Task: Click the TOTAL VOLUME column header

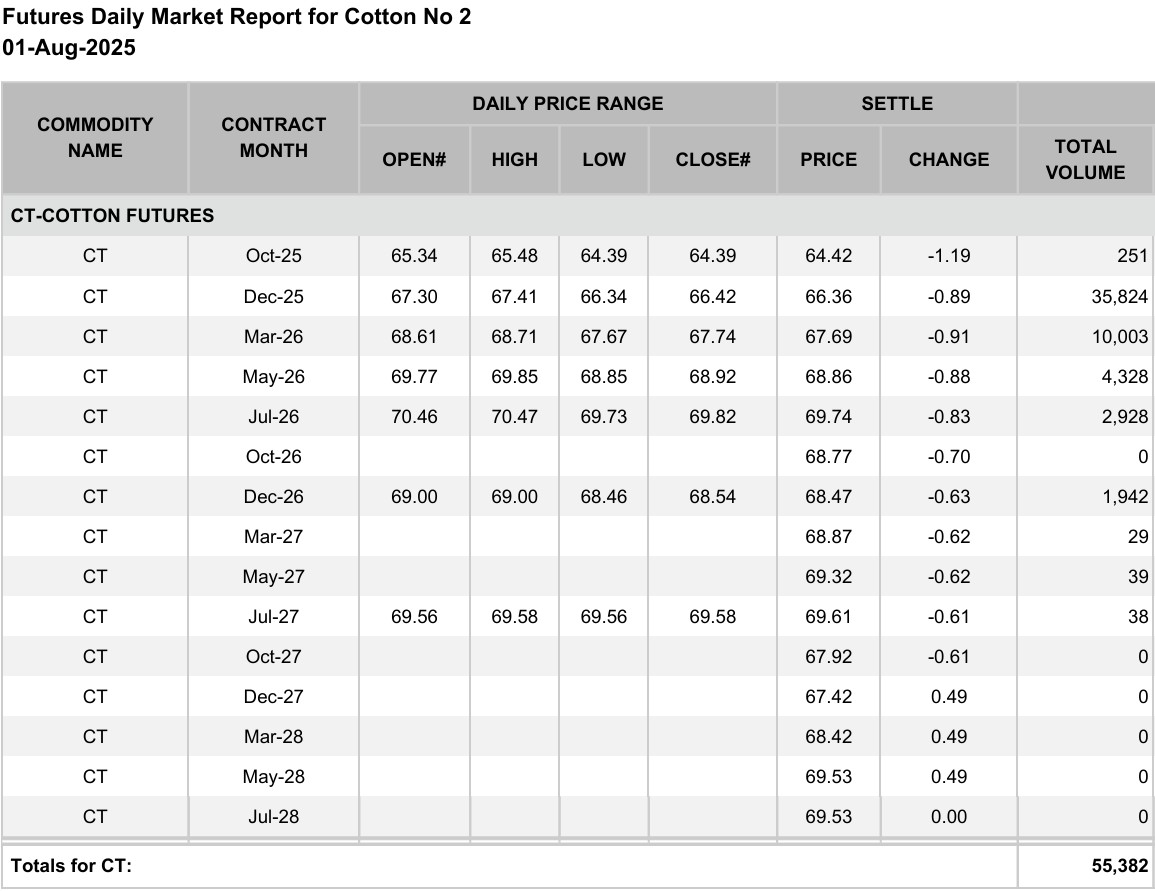Action: coord(1085,160)
